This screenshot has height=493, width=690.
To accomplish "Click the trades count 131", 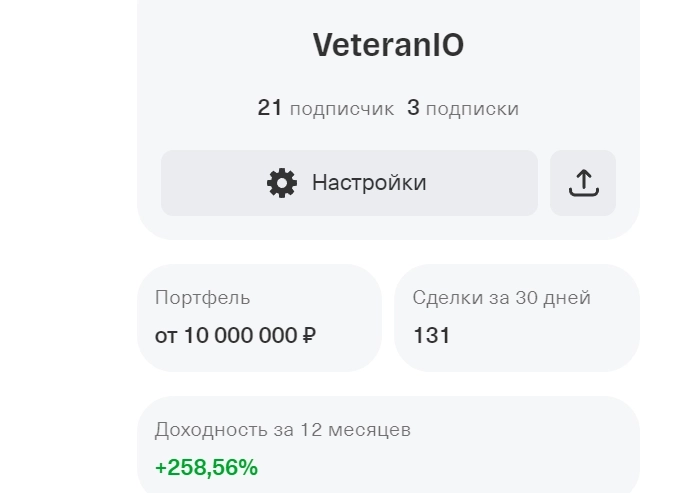I will pos(431,335).
